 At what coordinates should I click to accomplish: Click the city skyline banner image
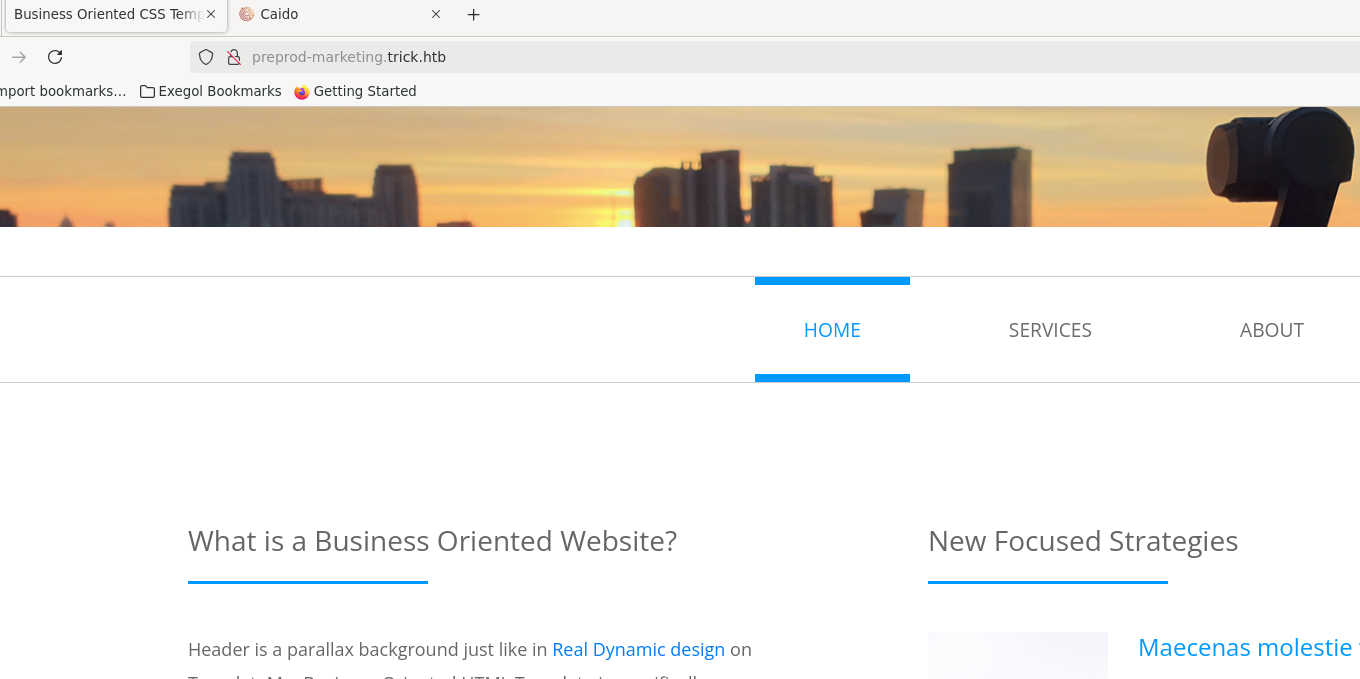[x=680, y=166]
